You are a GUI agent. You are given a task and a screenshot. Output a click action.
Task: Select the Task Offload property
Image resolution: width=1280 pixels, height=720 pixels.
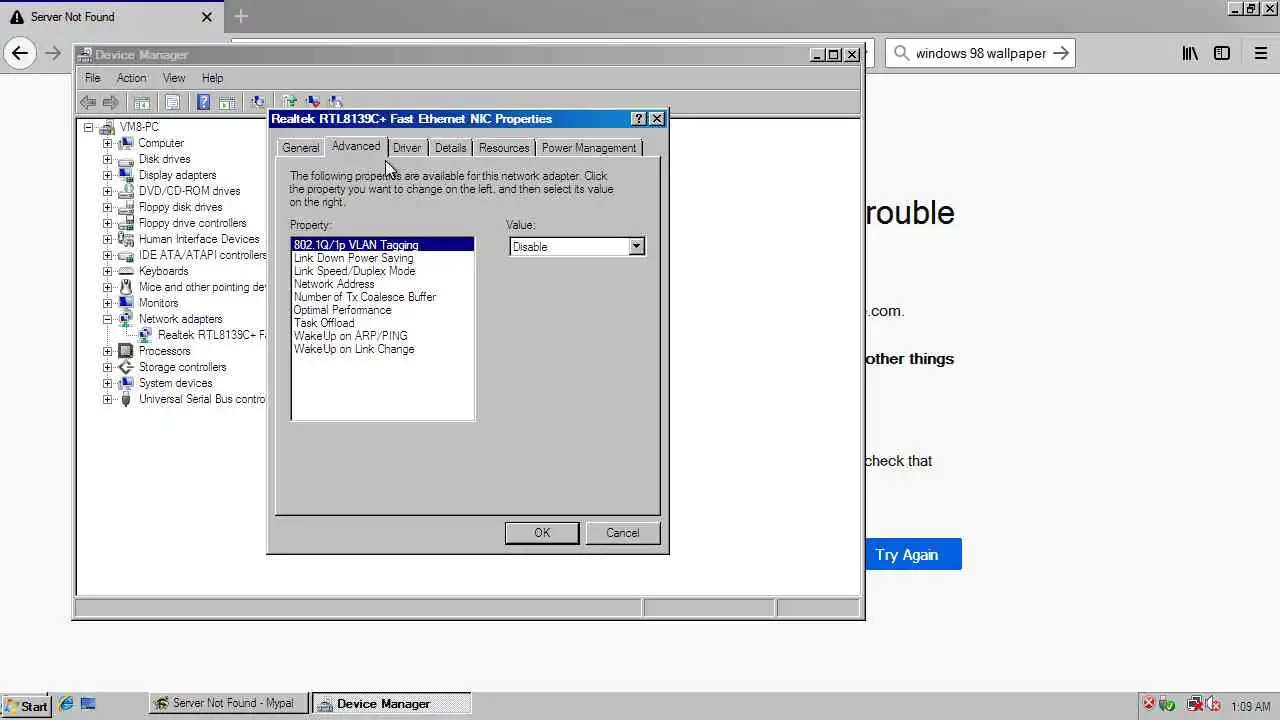(324, 323)
